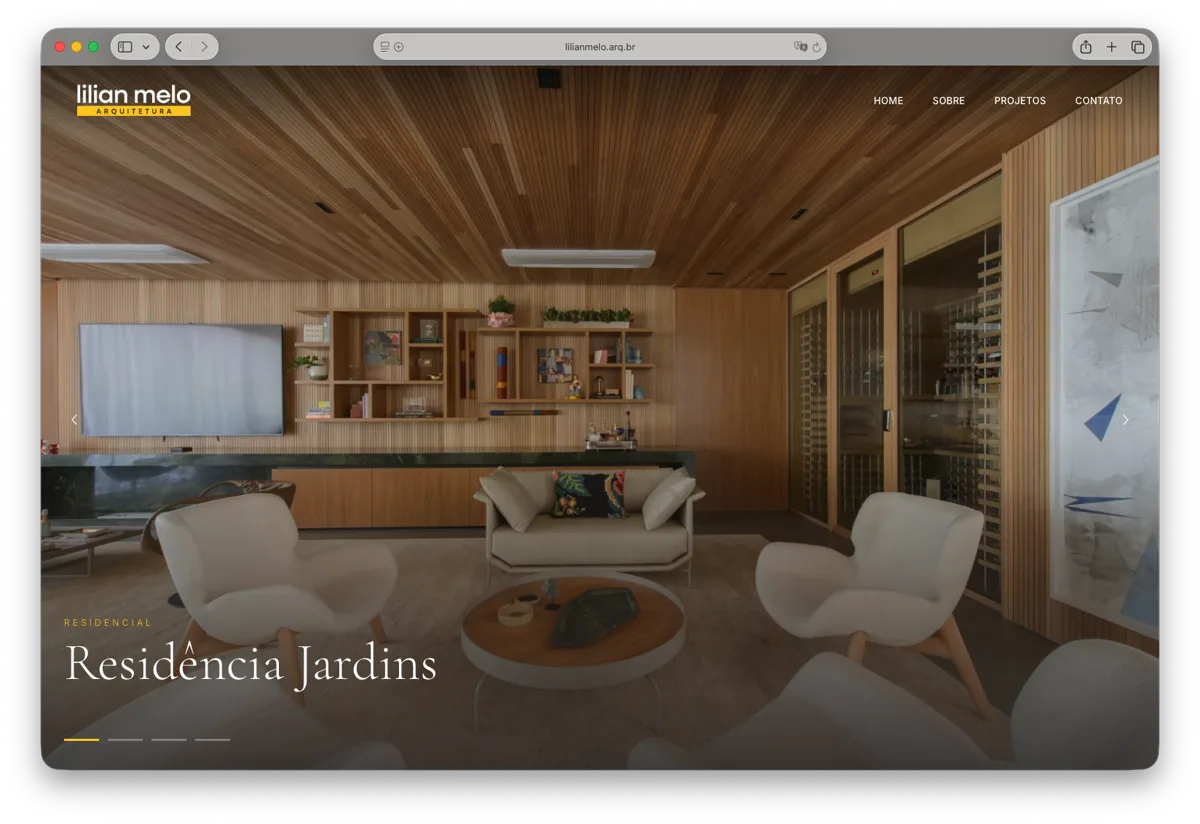Go forward with the Safari forward arrow
The width and height of the screenshot is (1200, 824).
[204, 47]
